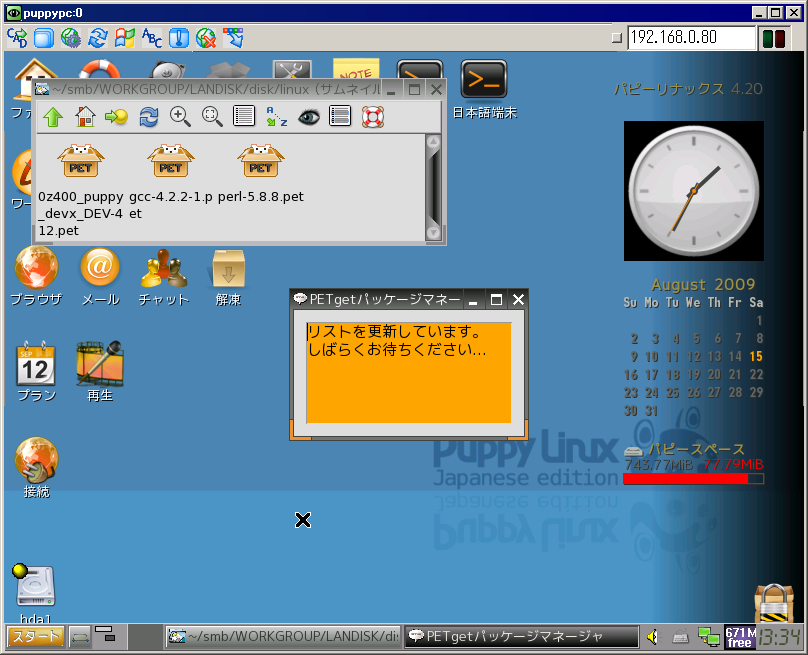Auto-size the file window with the fit magnifier

click(x=212, y=116)
